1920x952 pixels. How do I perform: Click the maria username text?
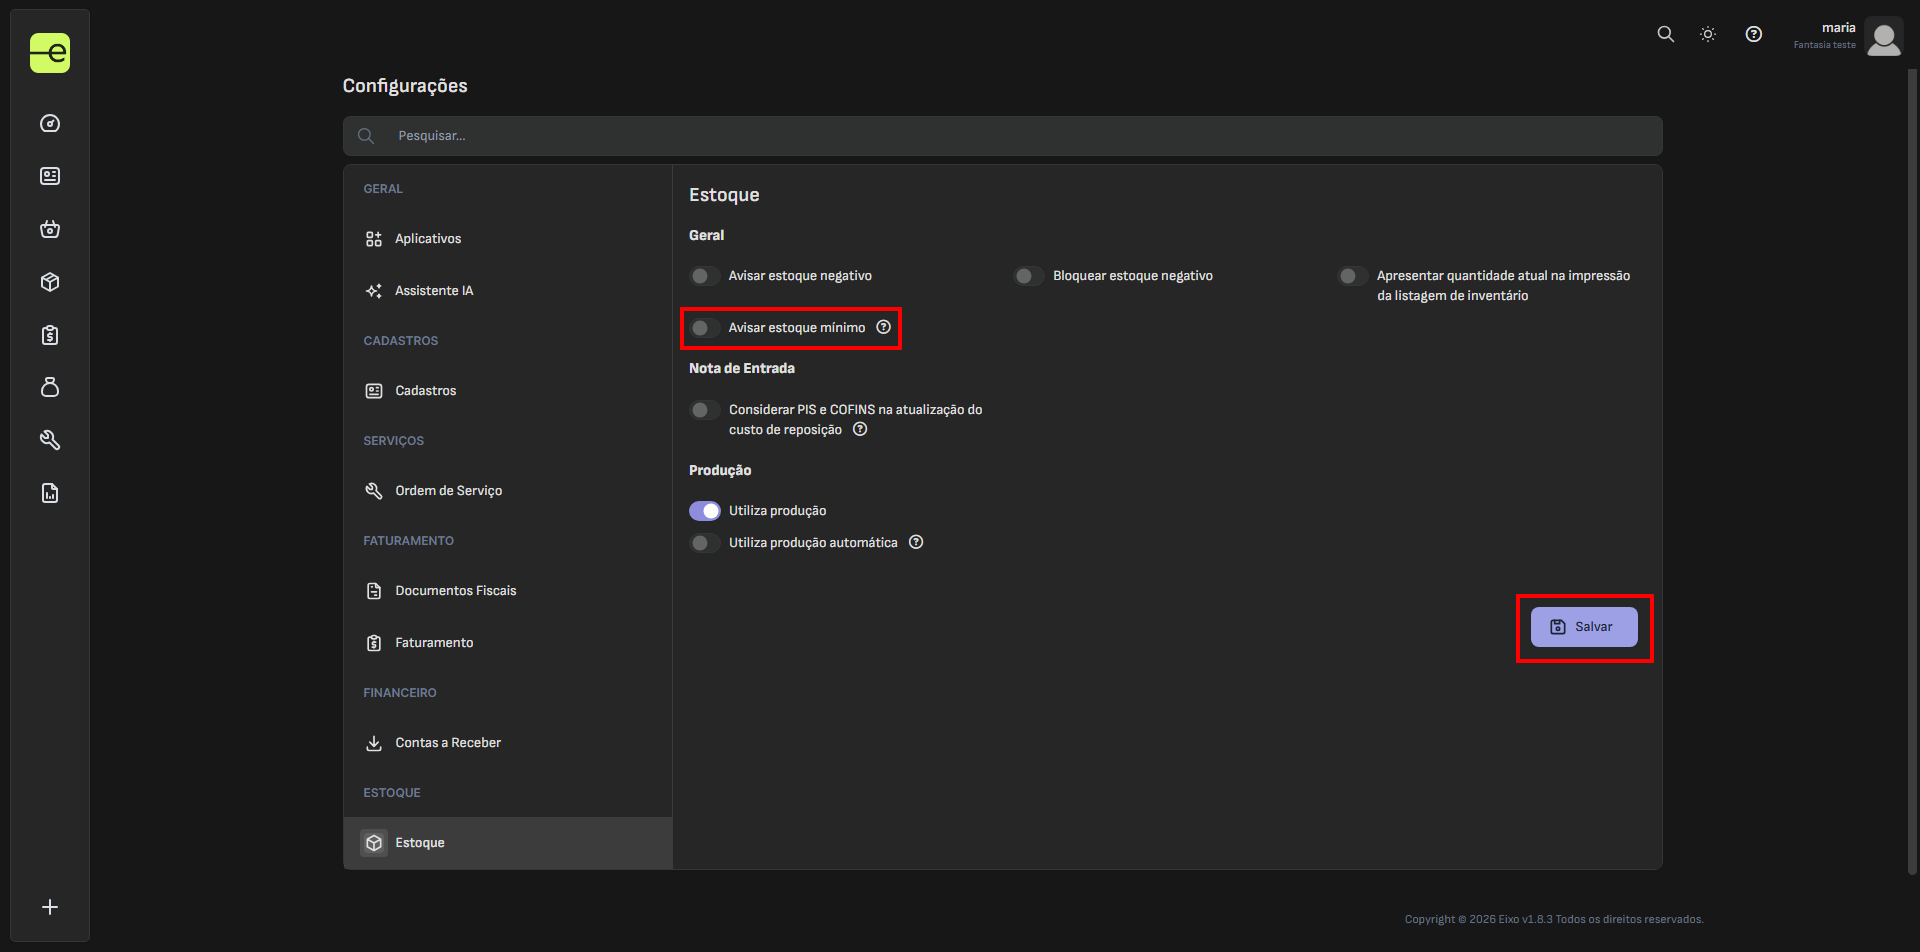[x=1838, y=28]
